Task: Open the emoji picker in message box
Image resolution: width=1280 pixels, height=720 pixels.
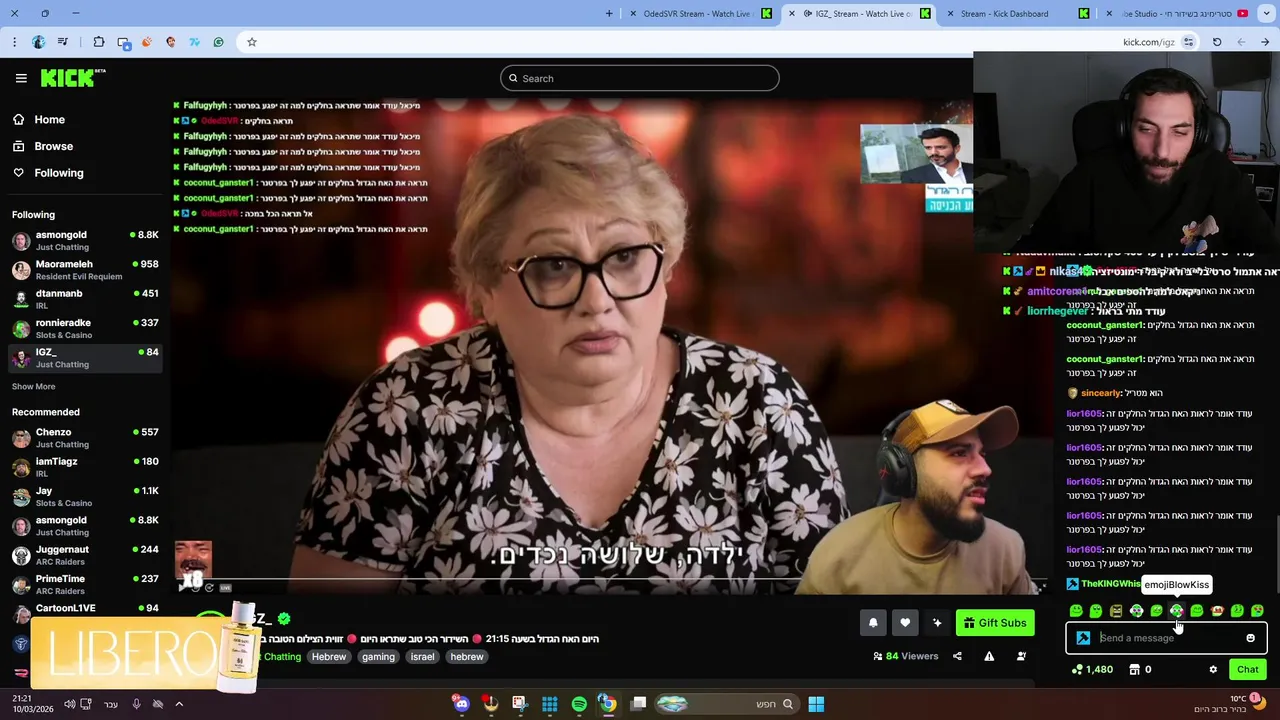Action: [1250, 638]
